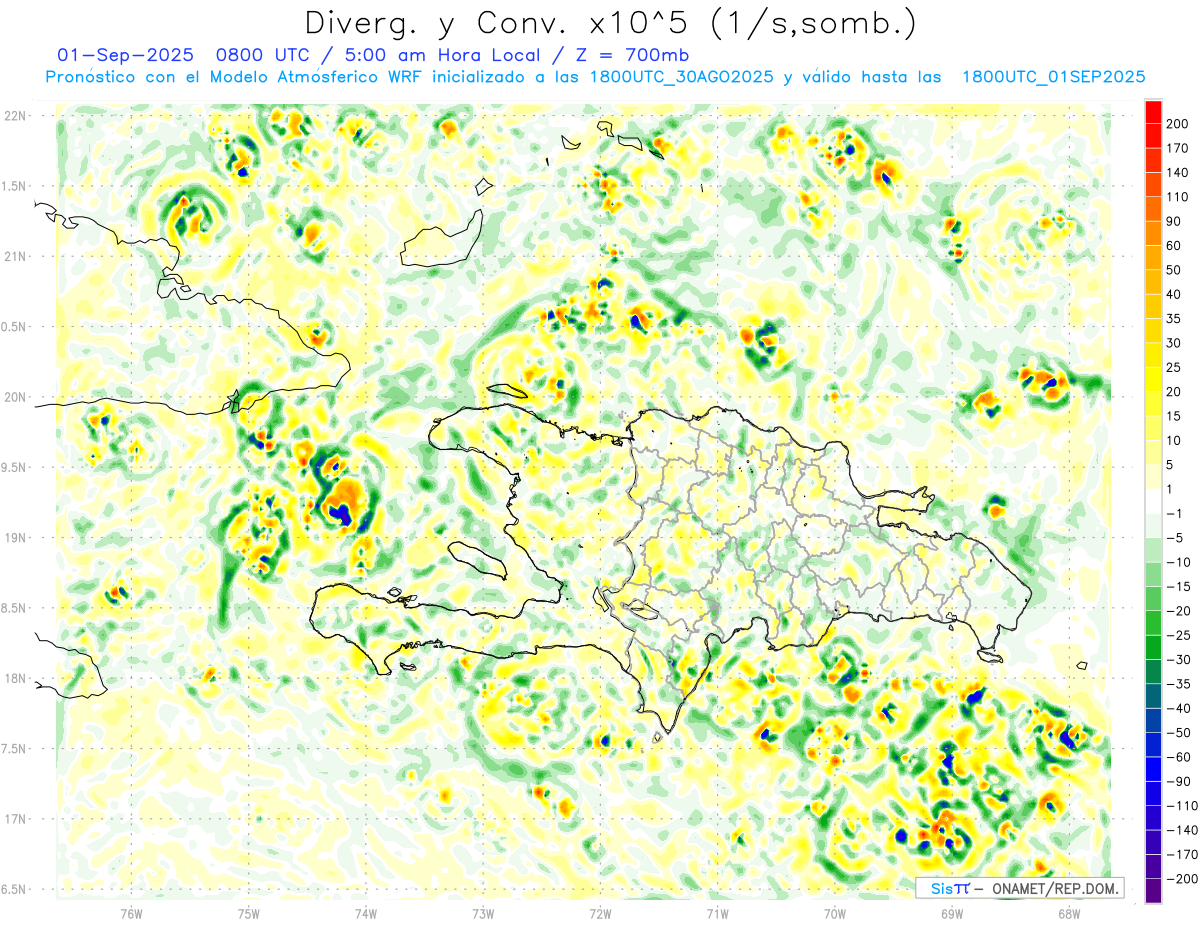This screenshot has height=927, width=1200.
Task: Click the "68W" longitude label
Action: [1069, 913]
